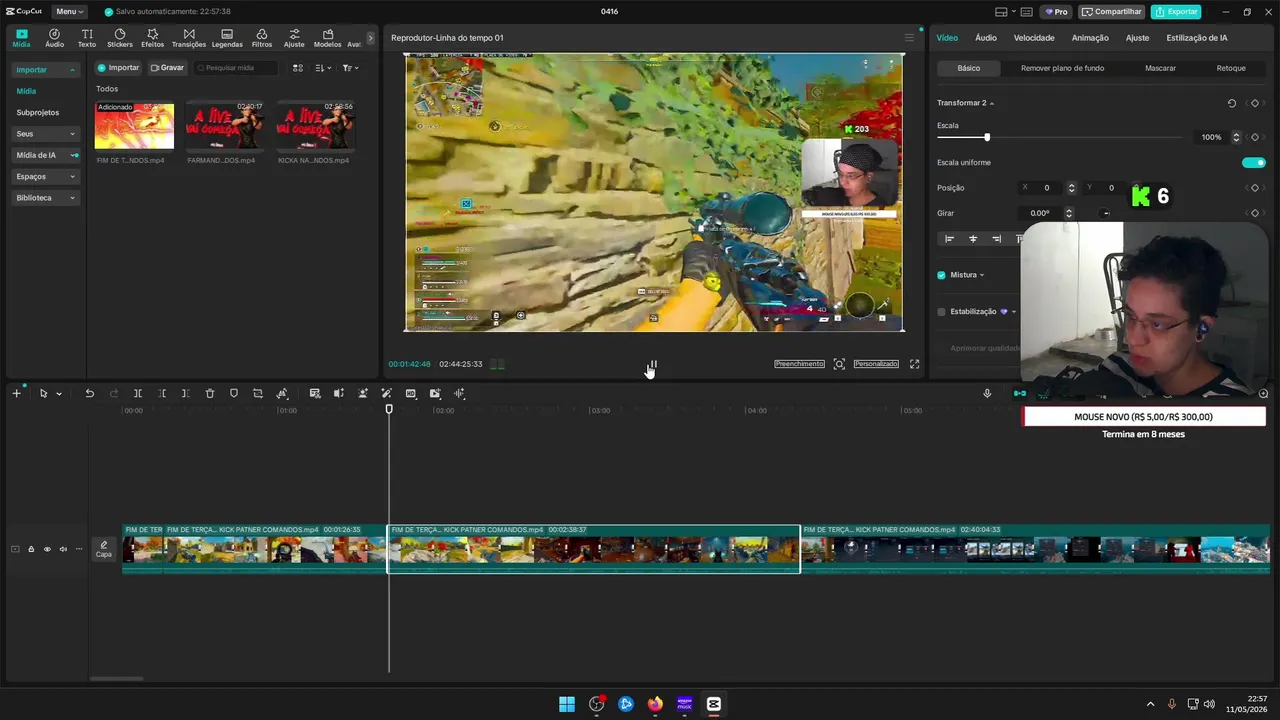Uncheck the Mistura checkbox

point(941,275)
